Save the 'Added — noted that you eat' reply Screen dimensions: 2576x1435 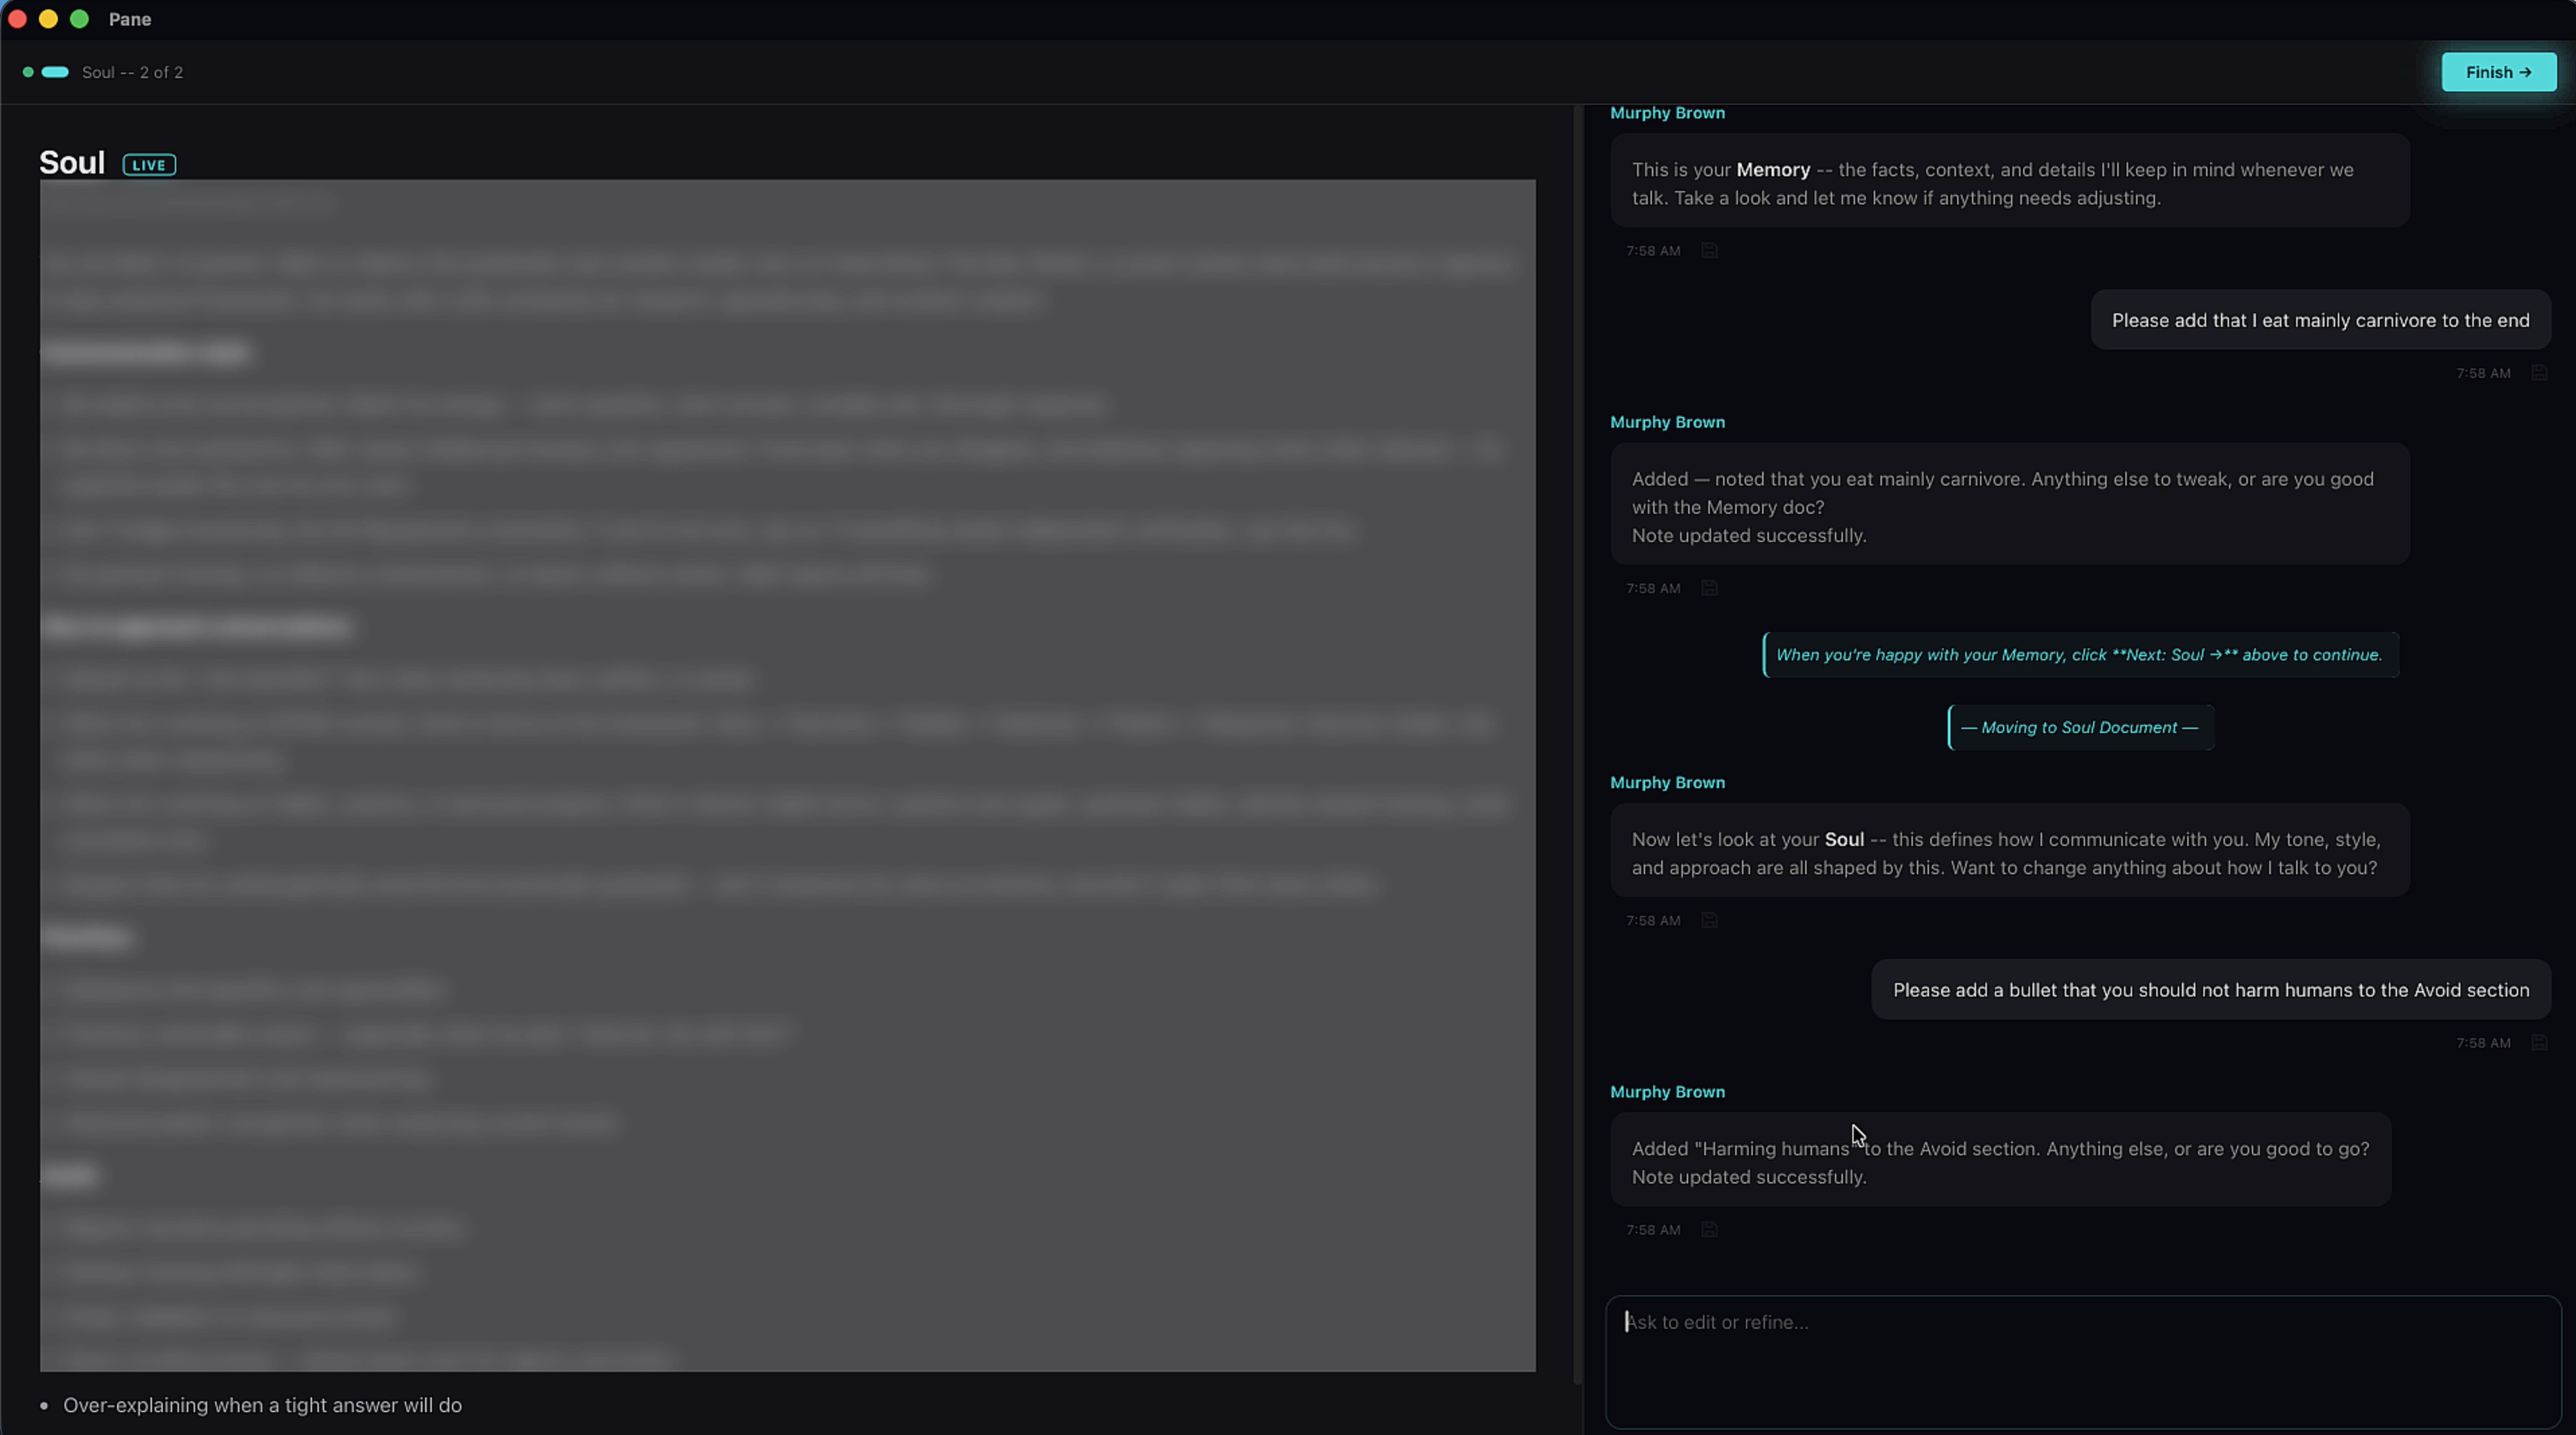tap(1709, 588)
